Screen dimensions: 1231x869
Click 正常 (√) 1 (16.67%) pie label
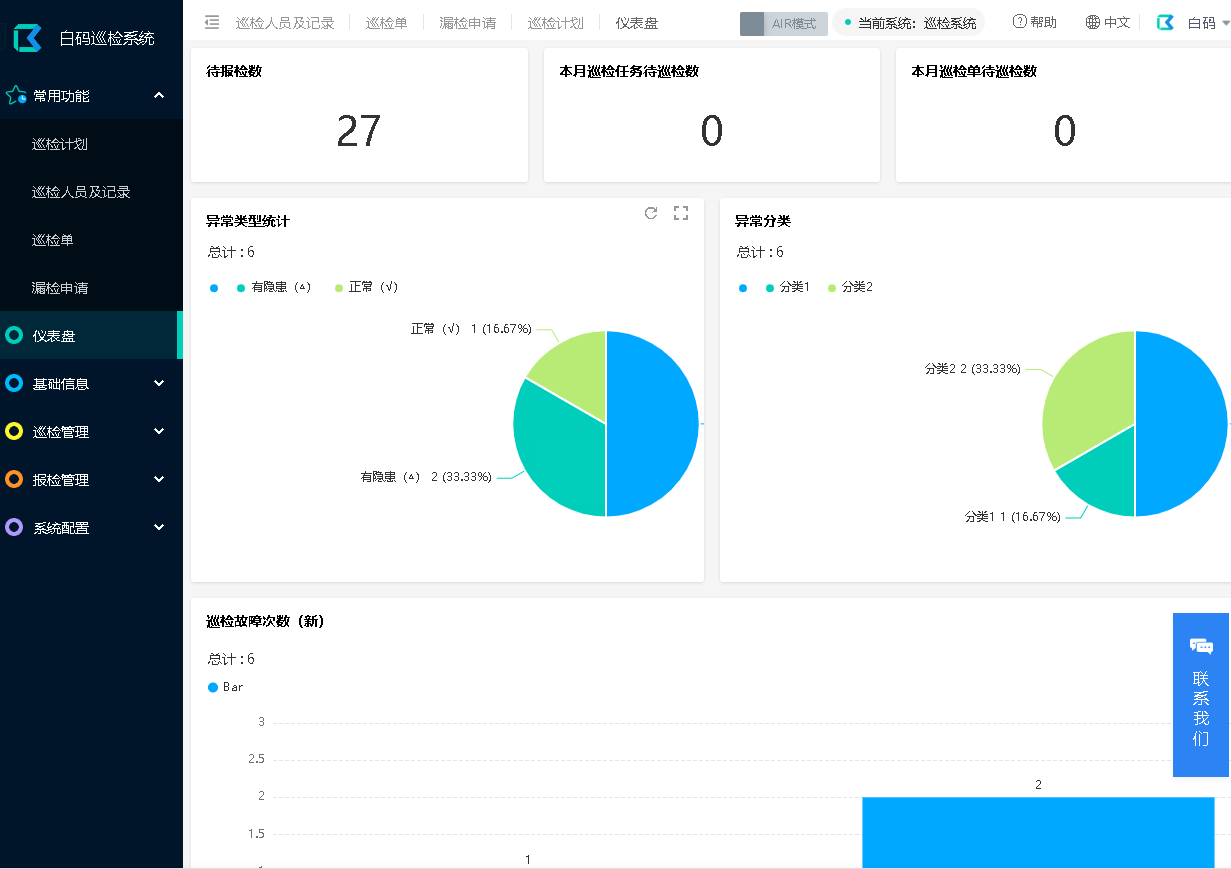click(x=471, y=329)
